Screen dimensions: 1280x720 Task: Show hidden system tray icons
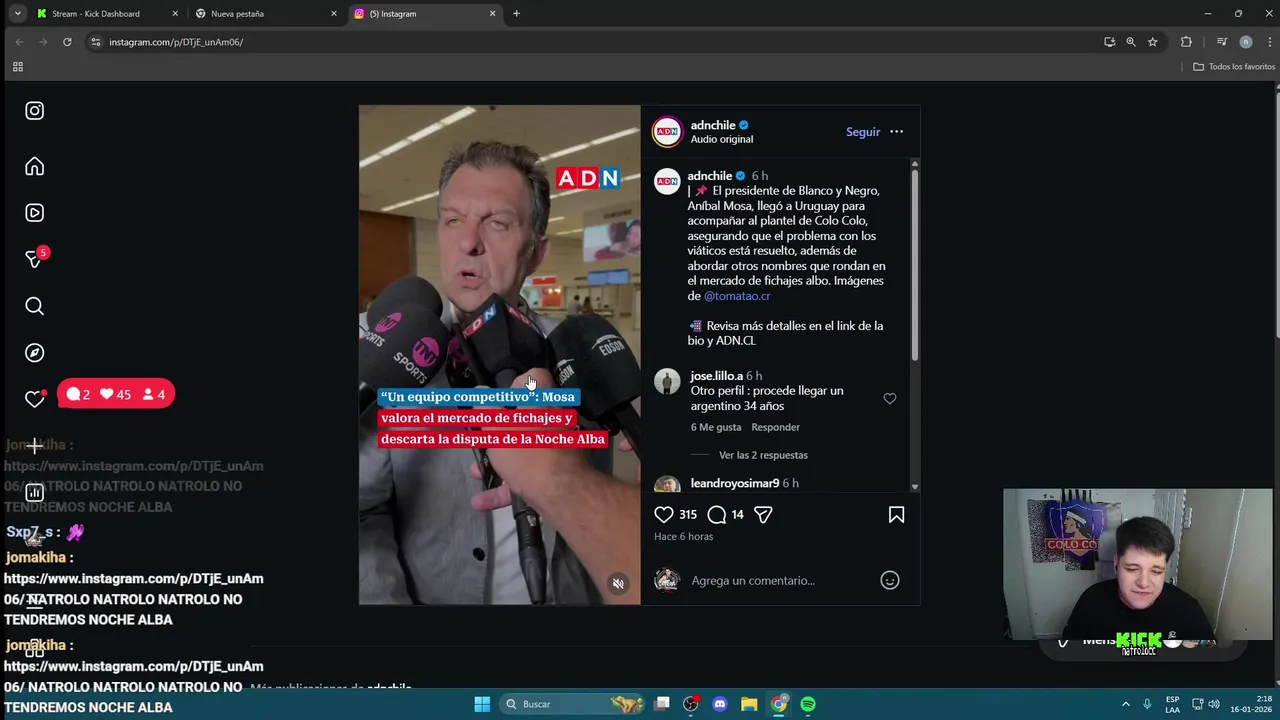1125,704
